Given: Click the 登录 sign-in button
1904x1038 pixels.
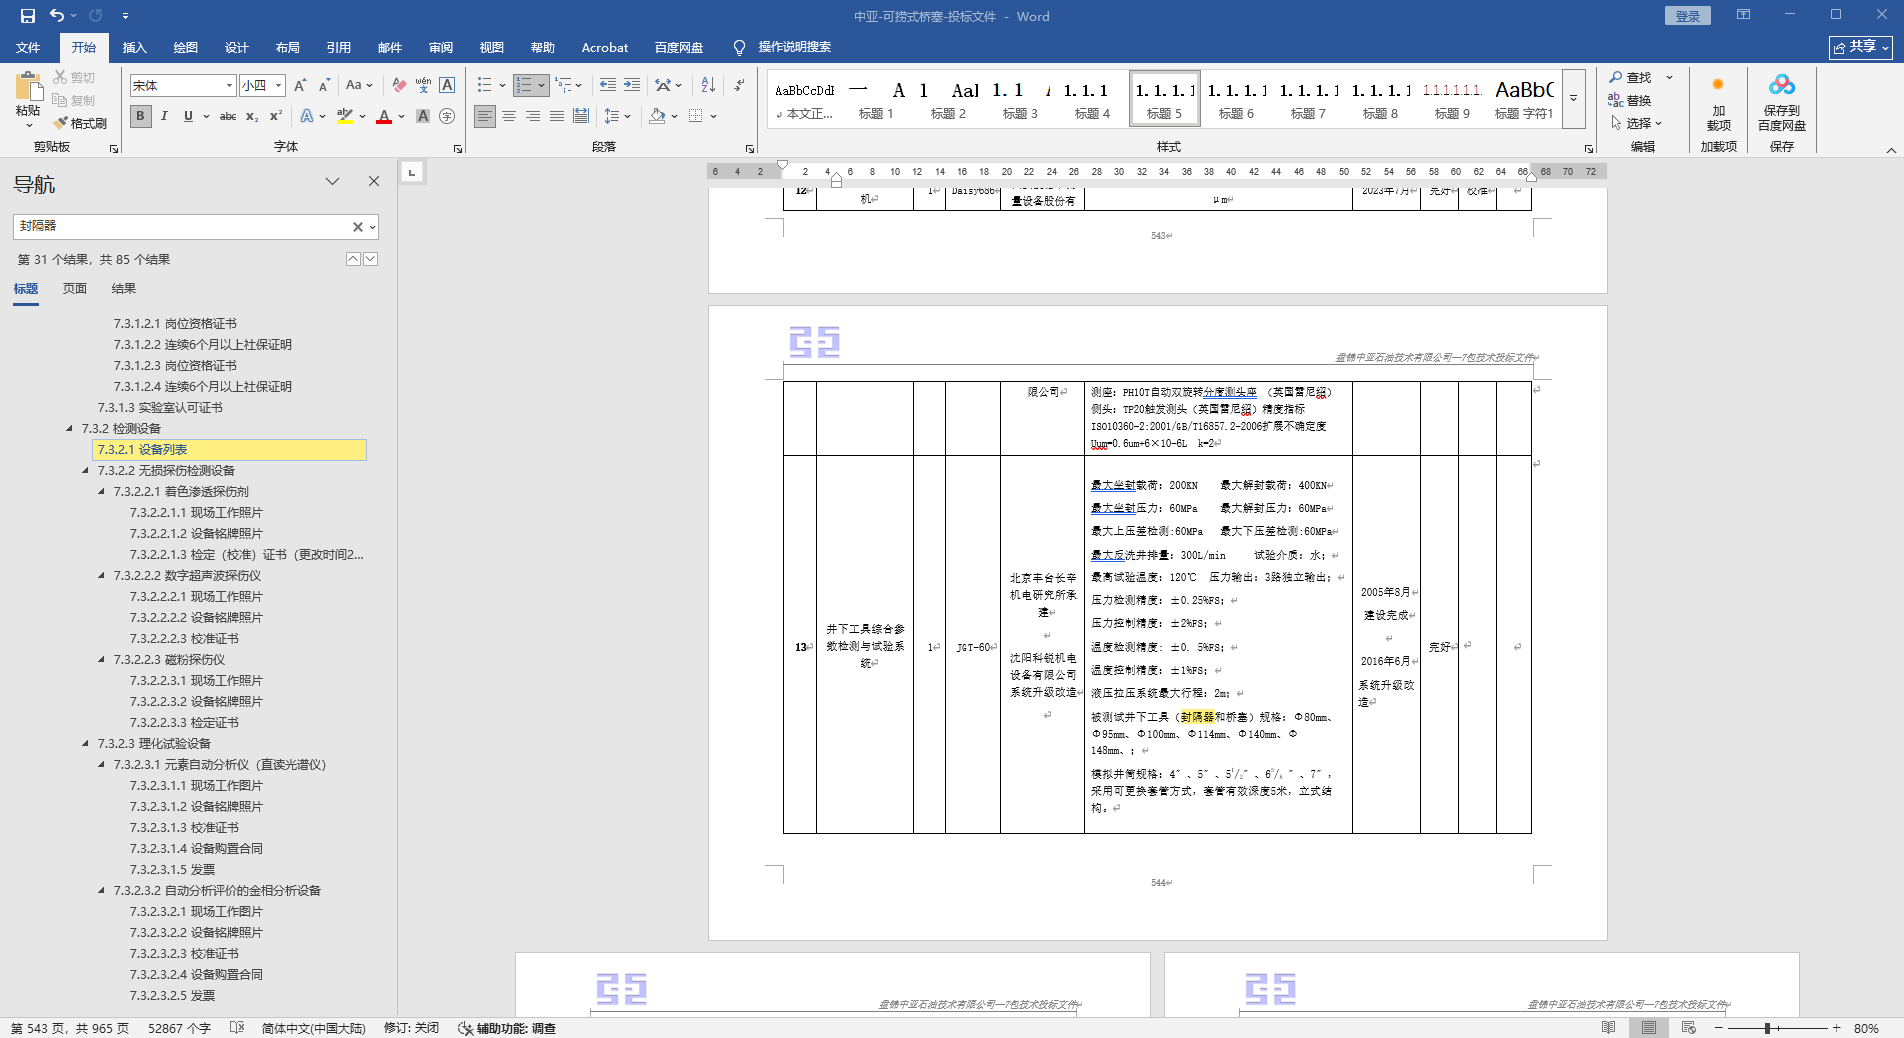Looking at the screenshot, I should point(1687,16).
